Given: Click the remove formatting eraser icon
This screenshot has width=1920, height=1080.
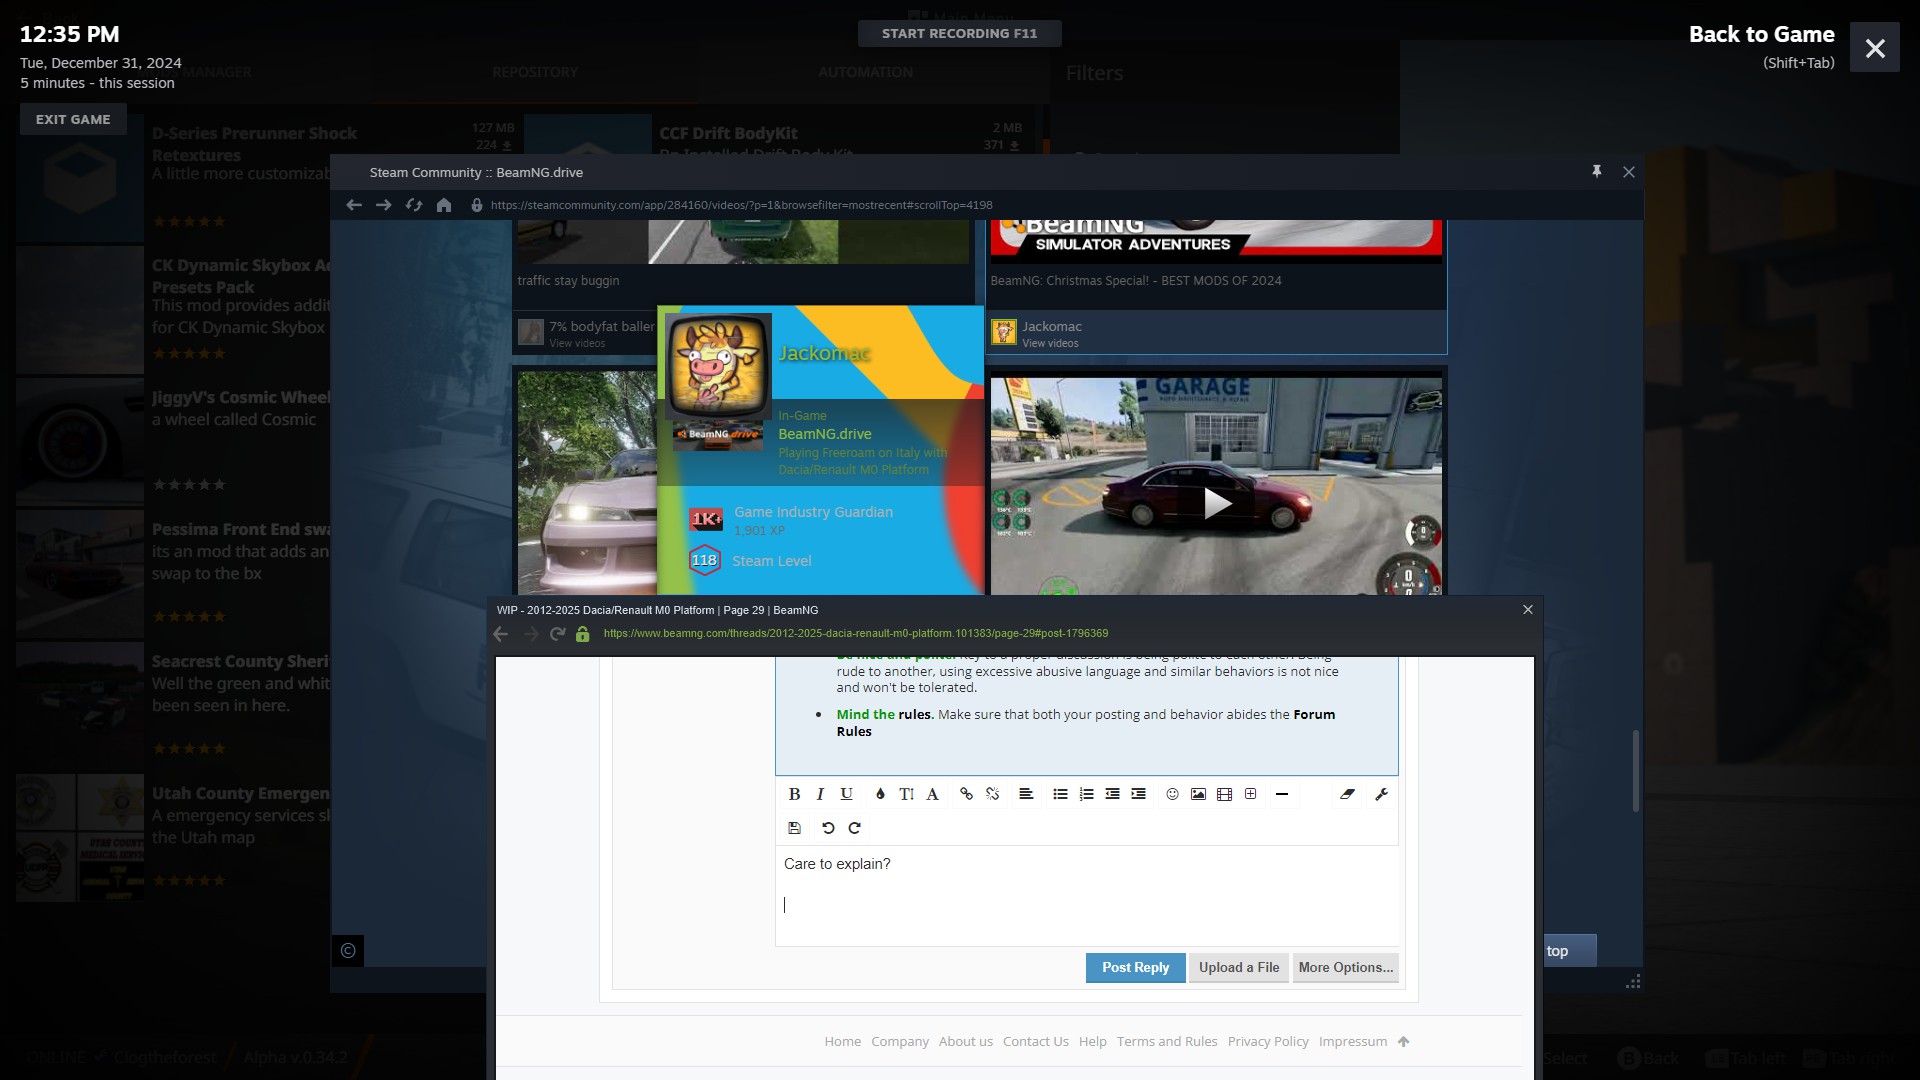Looking at the screenshot, I should pyautogui.click(x=1347, y=794).
